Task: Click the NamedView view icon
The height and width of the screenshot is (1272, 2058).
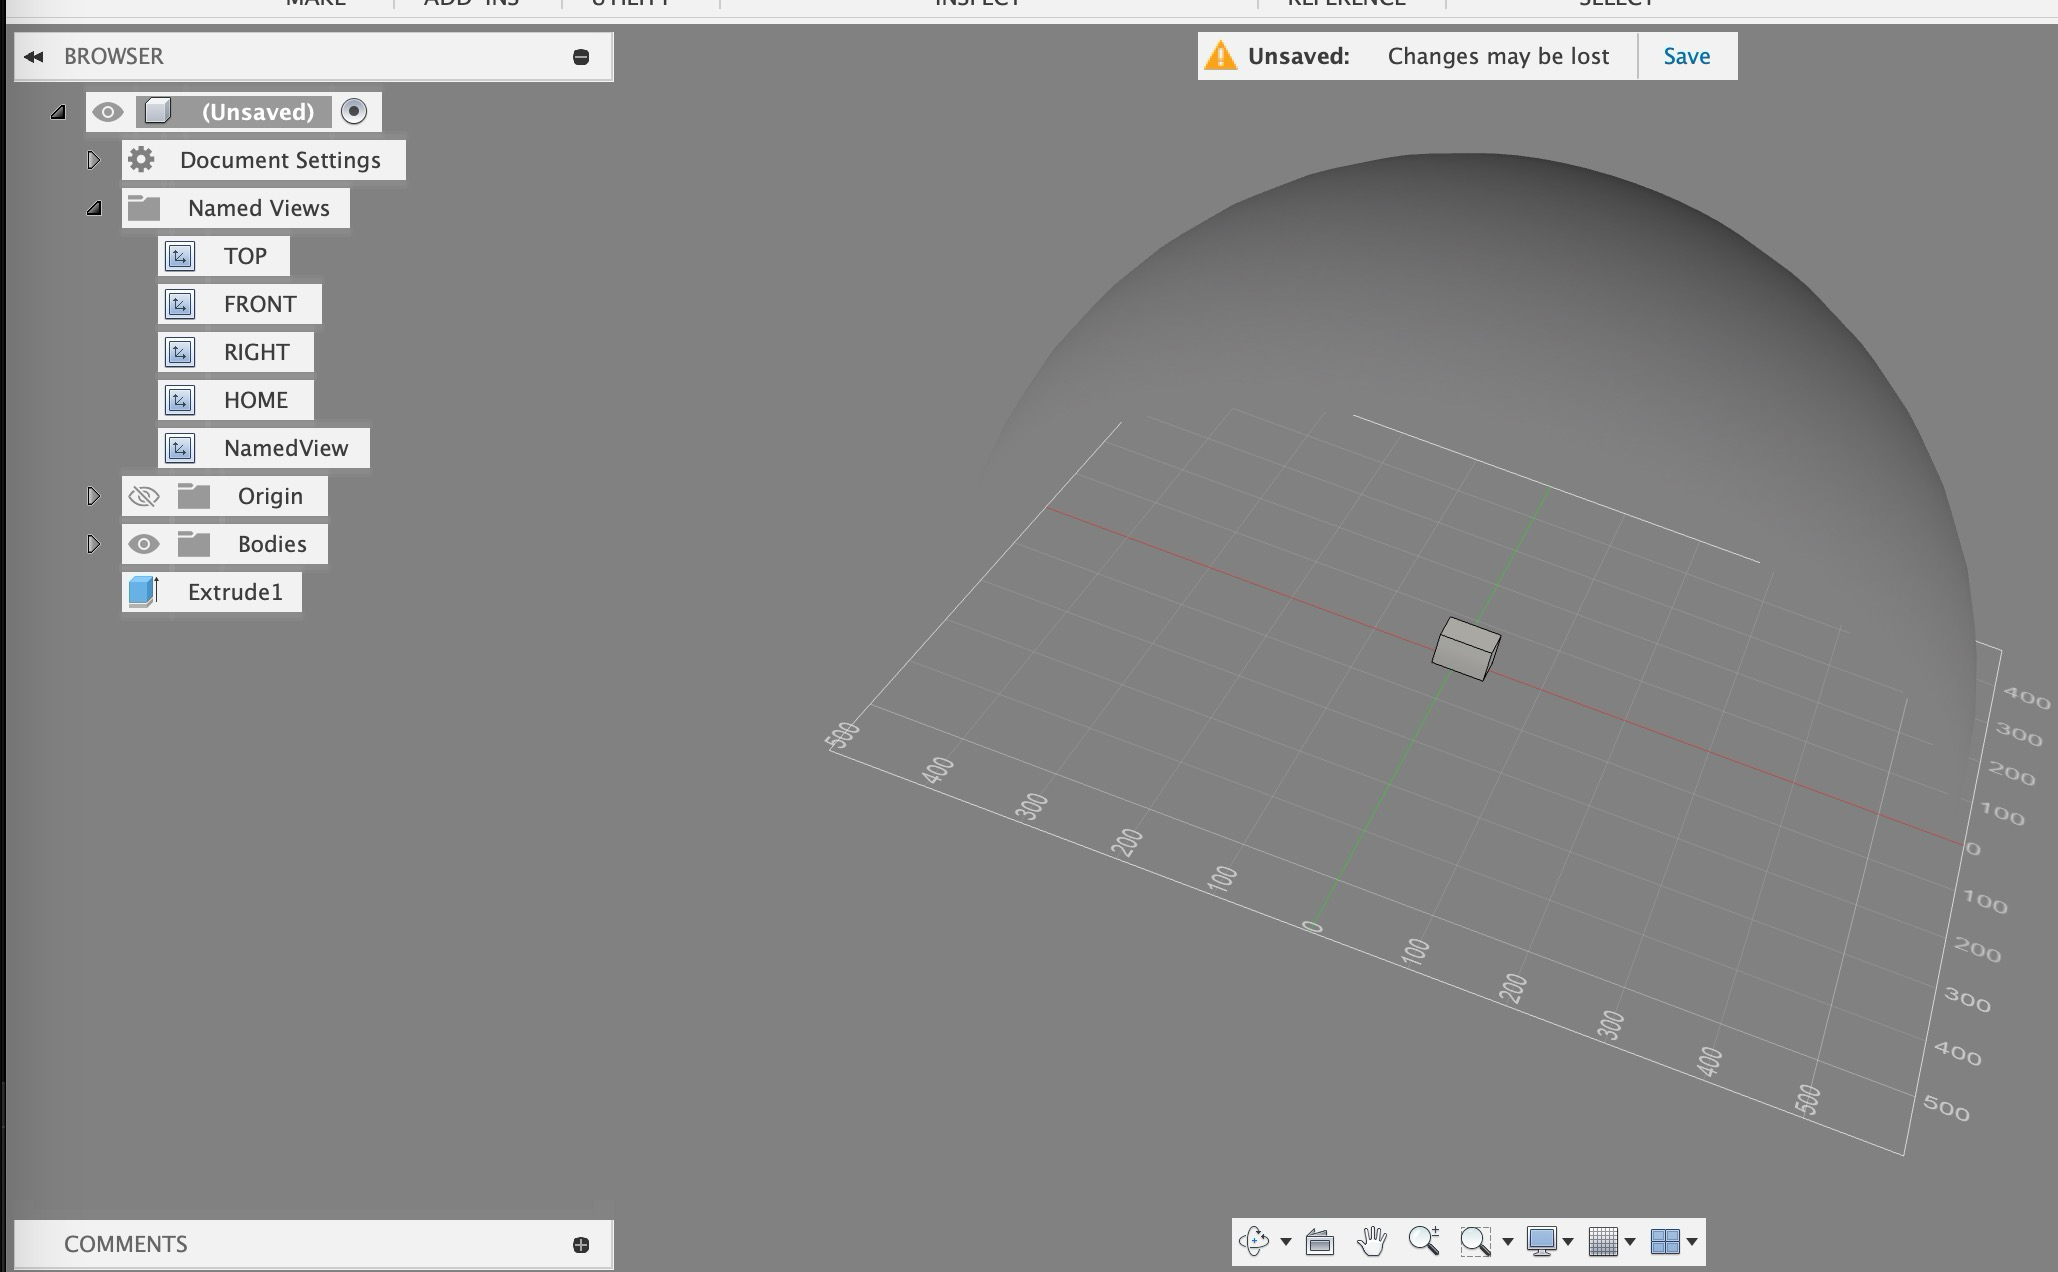Action: click(180, 448)
